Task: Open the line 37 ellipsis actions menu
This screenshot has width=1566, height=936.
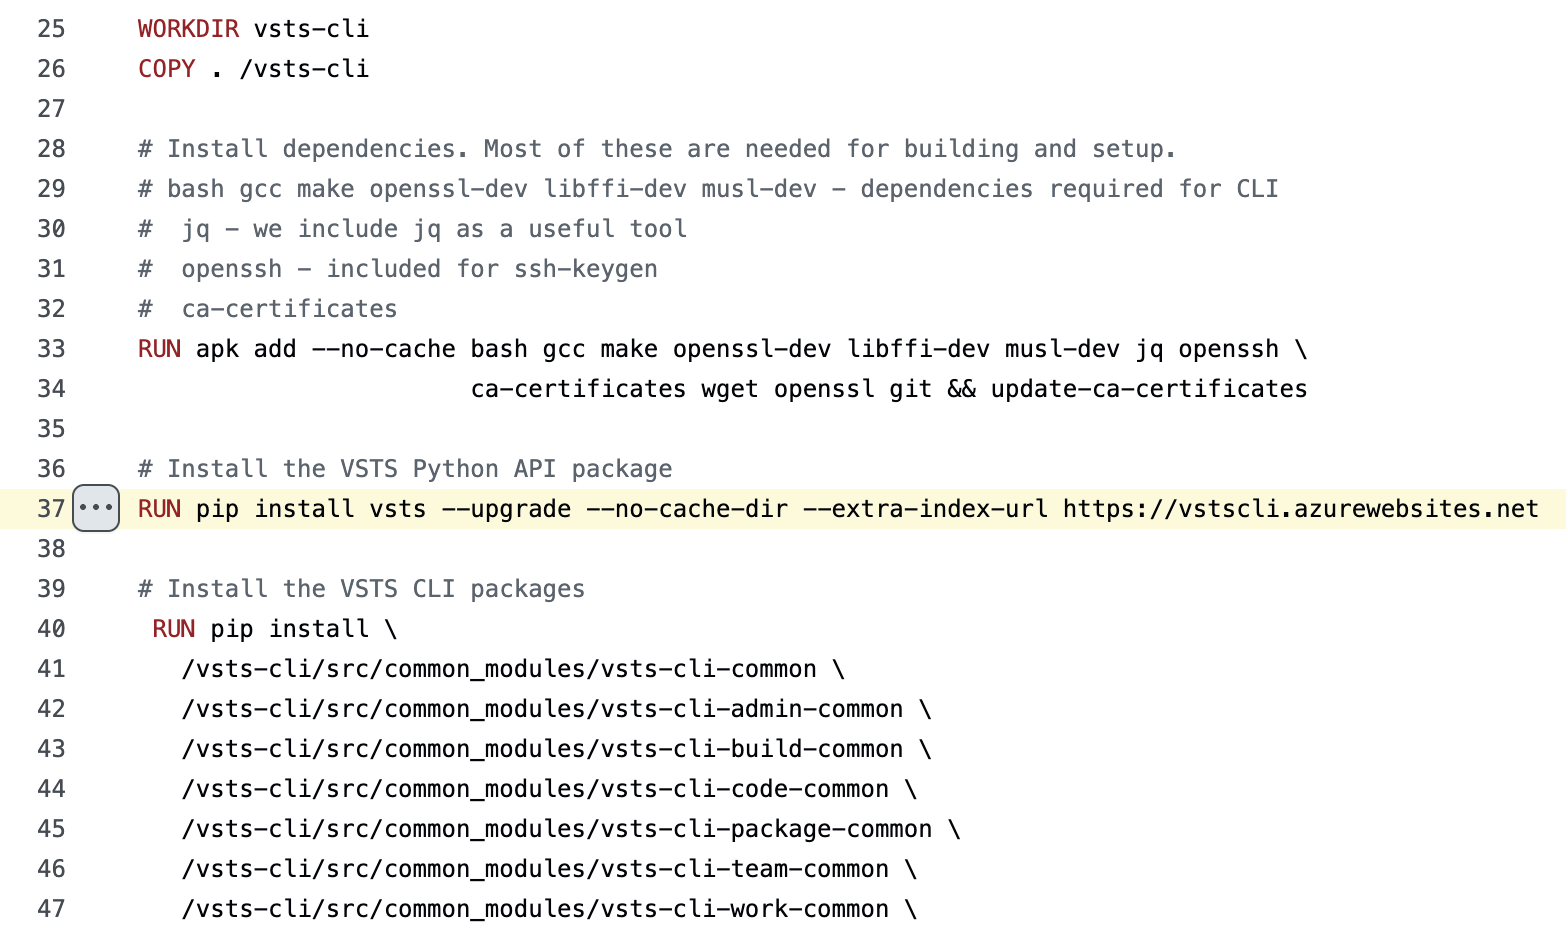Action: [x=96, y=508]
